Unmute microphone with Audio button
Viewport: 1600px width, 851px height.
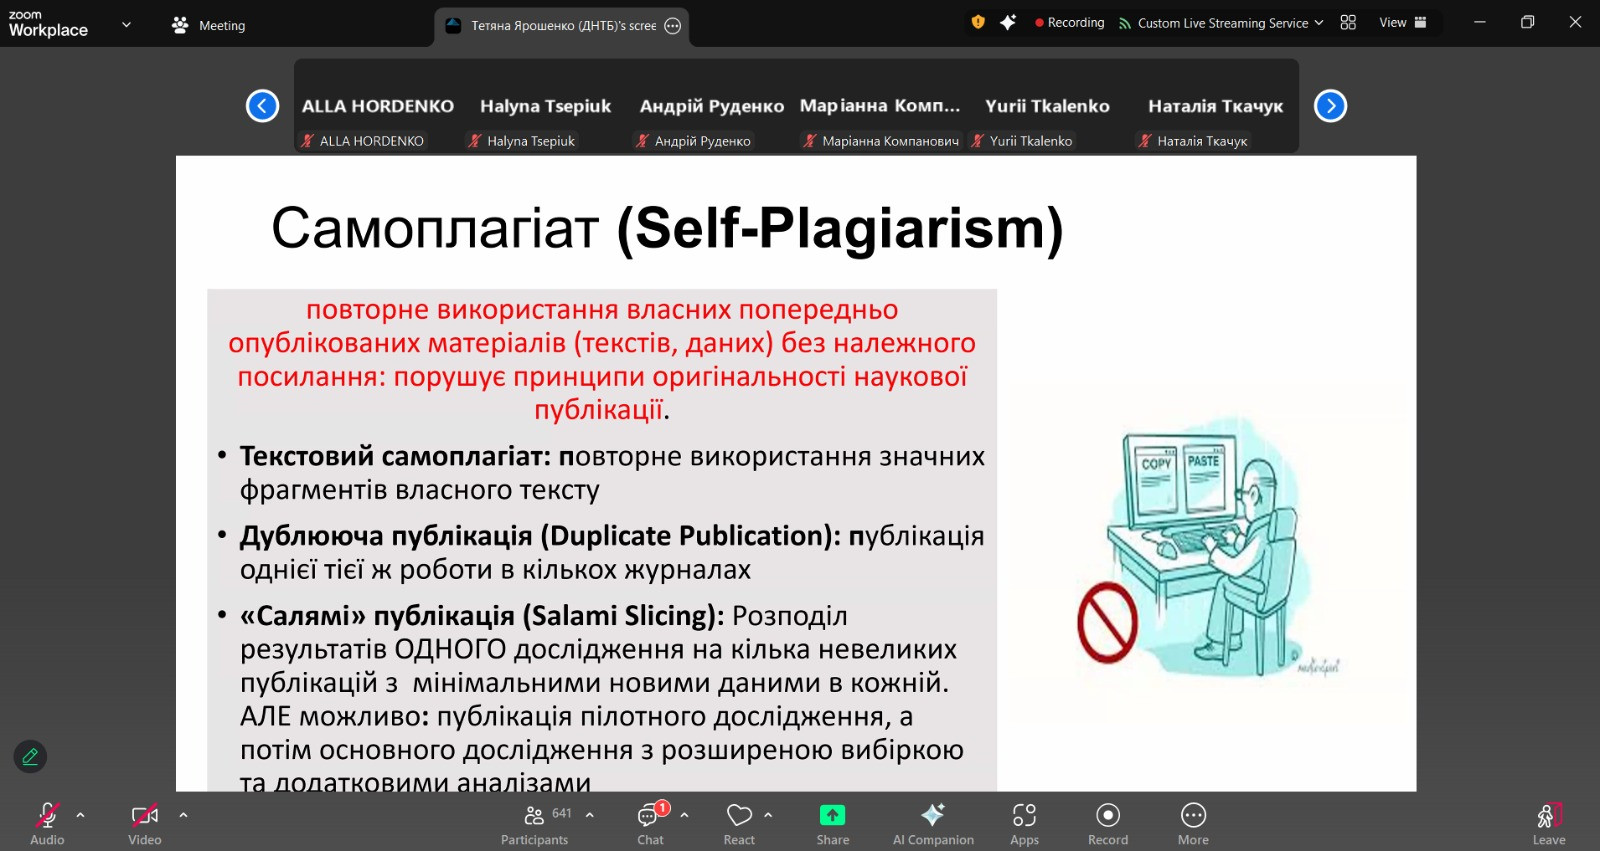click(x=47, y=824)
